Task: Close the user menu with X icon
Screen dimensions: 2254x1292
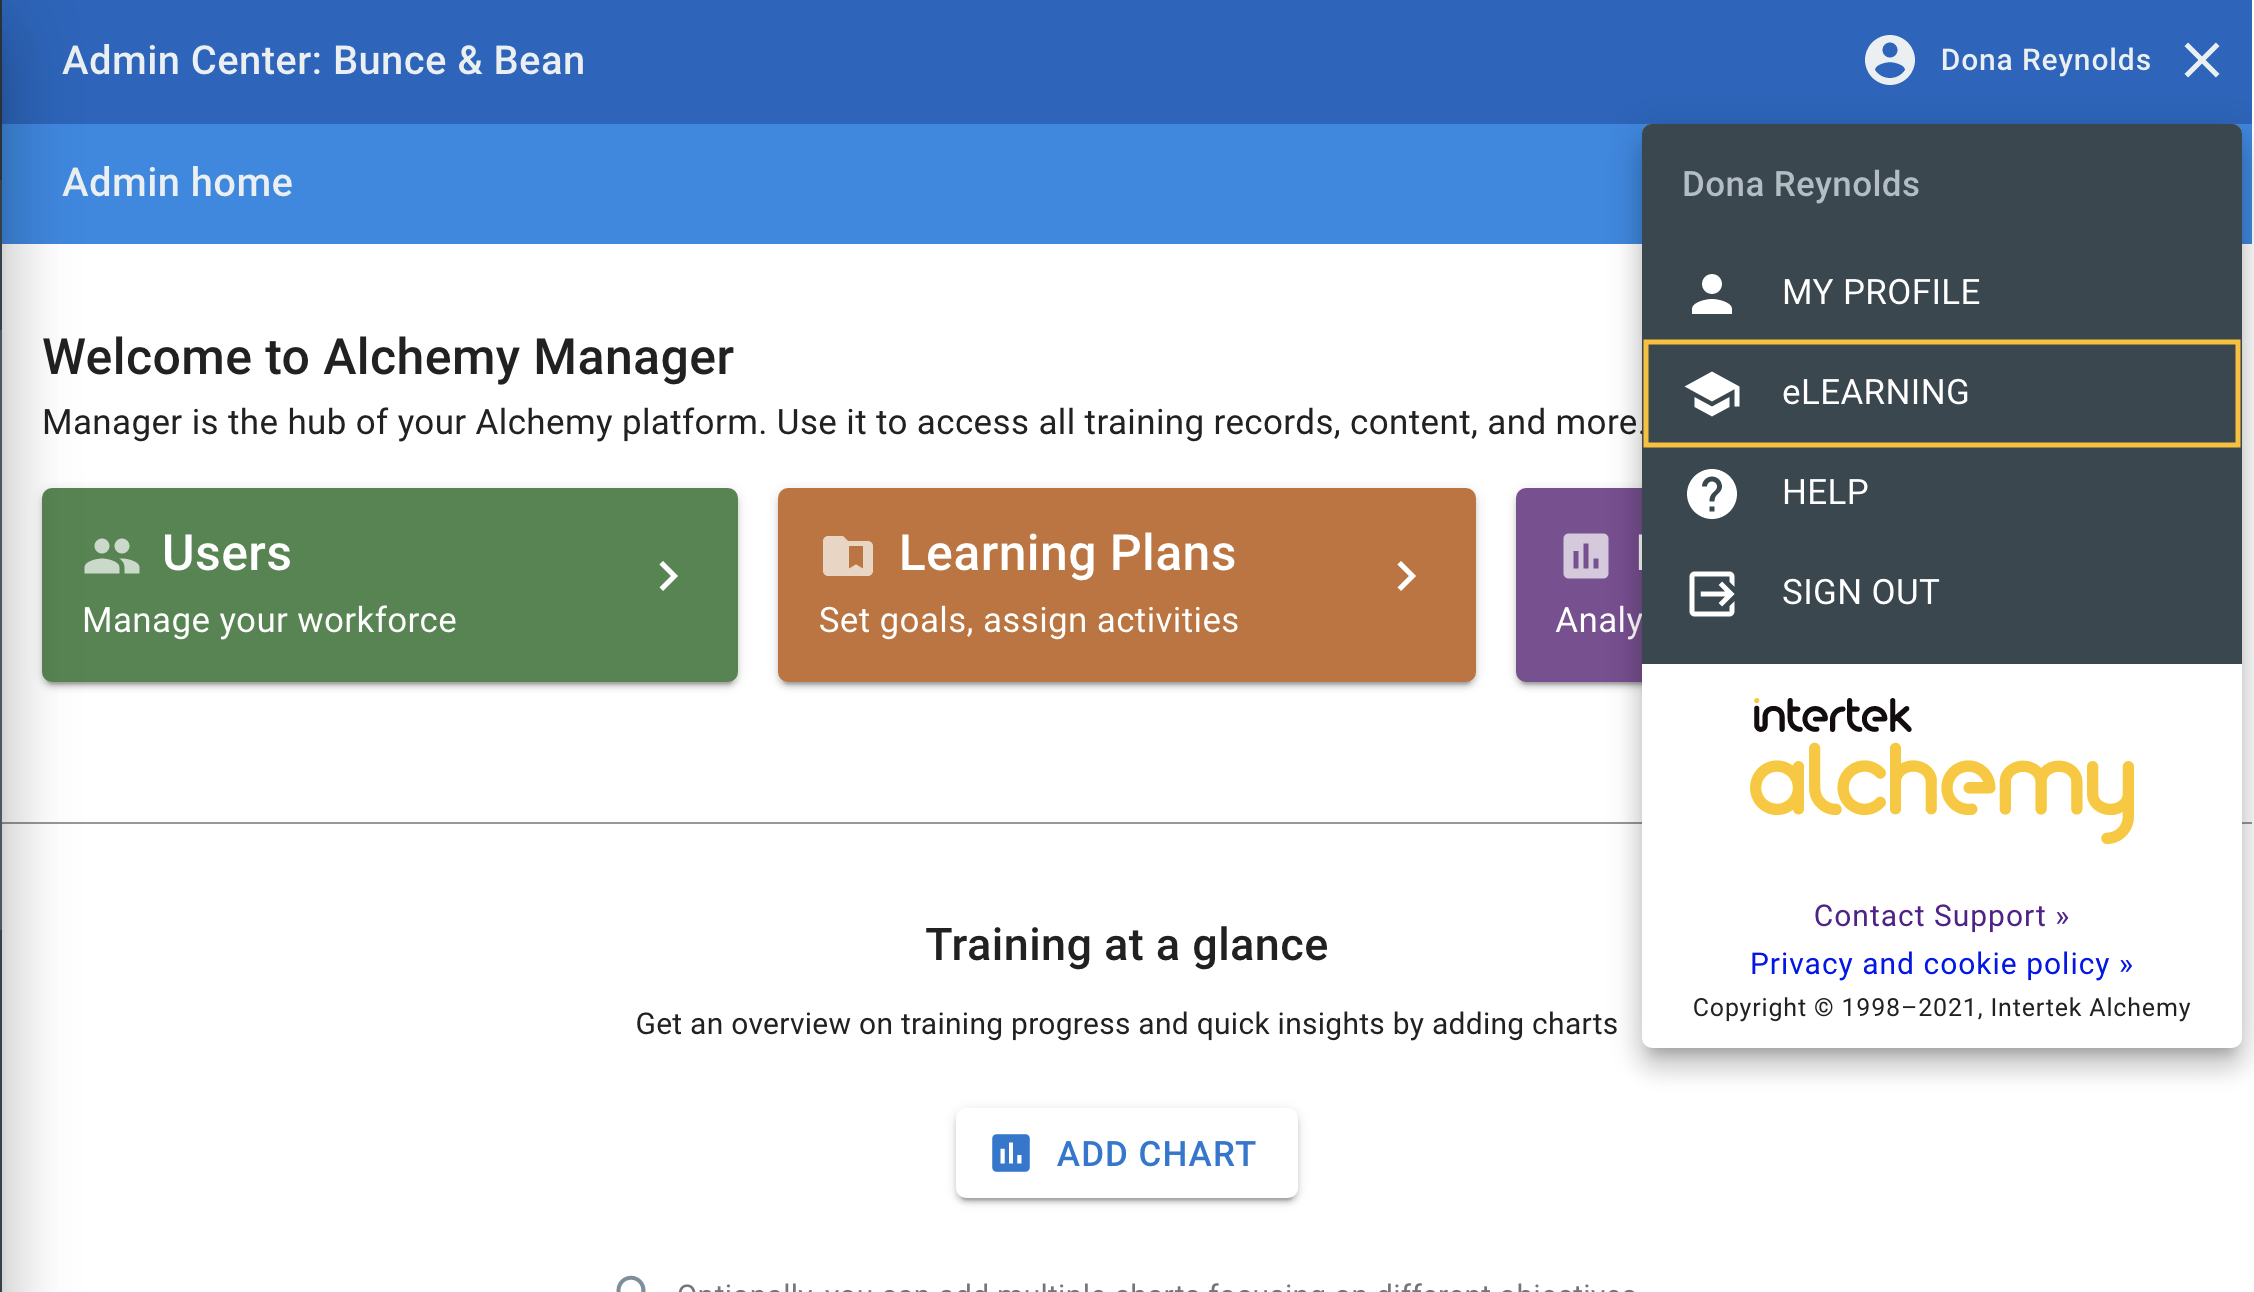Action: pos(2202,60)
